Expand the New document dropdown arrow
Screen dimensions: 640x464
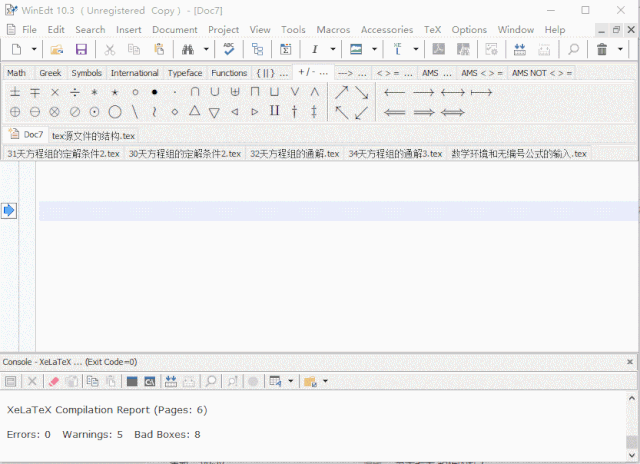pyautogui.click(x=34, y=49)
